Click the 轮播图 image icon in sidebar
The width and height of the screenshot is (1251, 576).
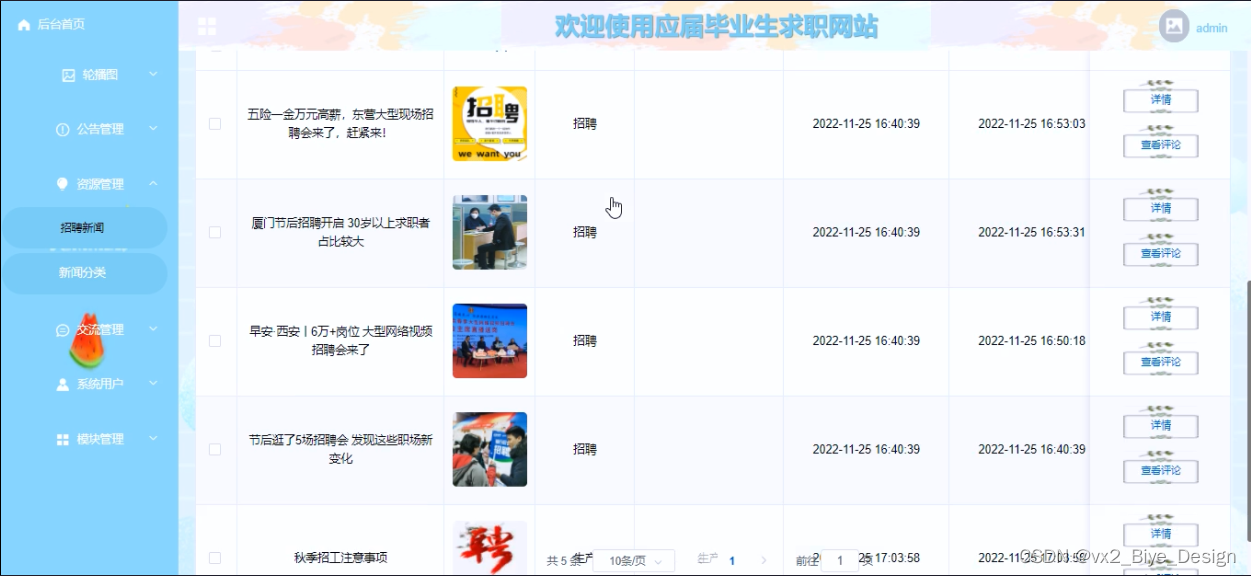tap(68, 75)
